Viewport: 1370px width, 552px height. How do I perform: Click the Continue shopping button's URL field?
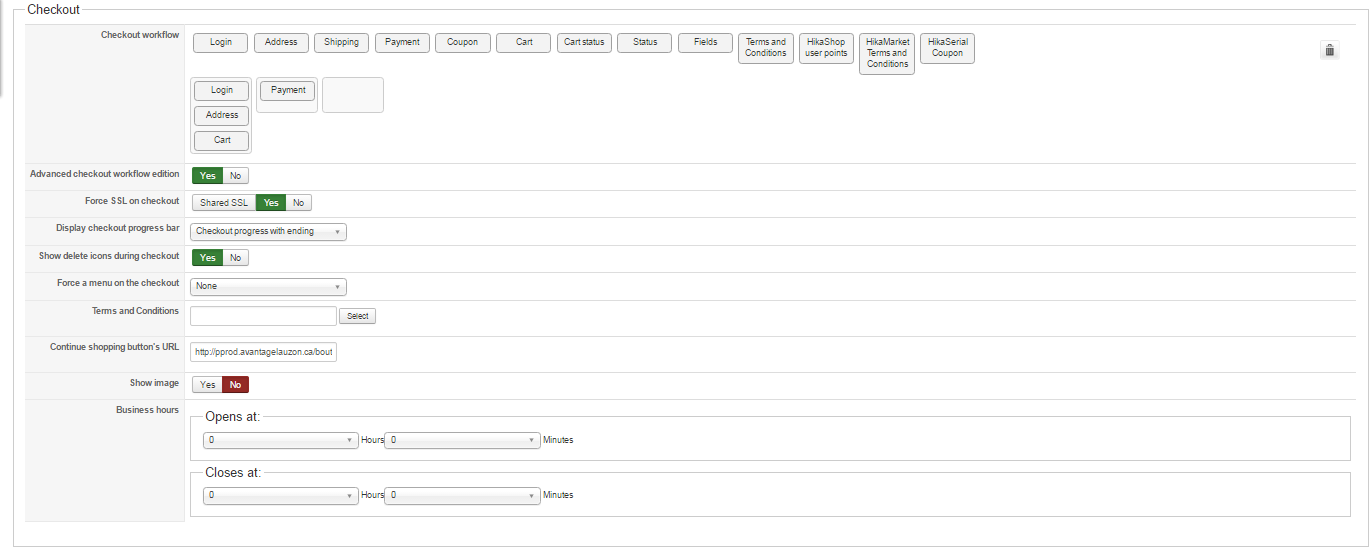click(263, 352)
